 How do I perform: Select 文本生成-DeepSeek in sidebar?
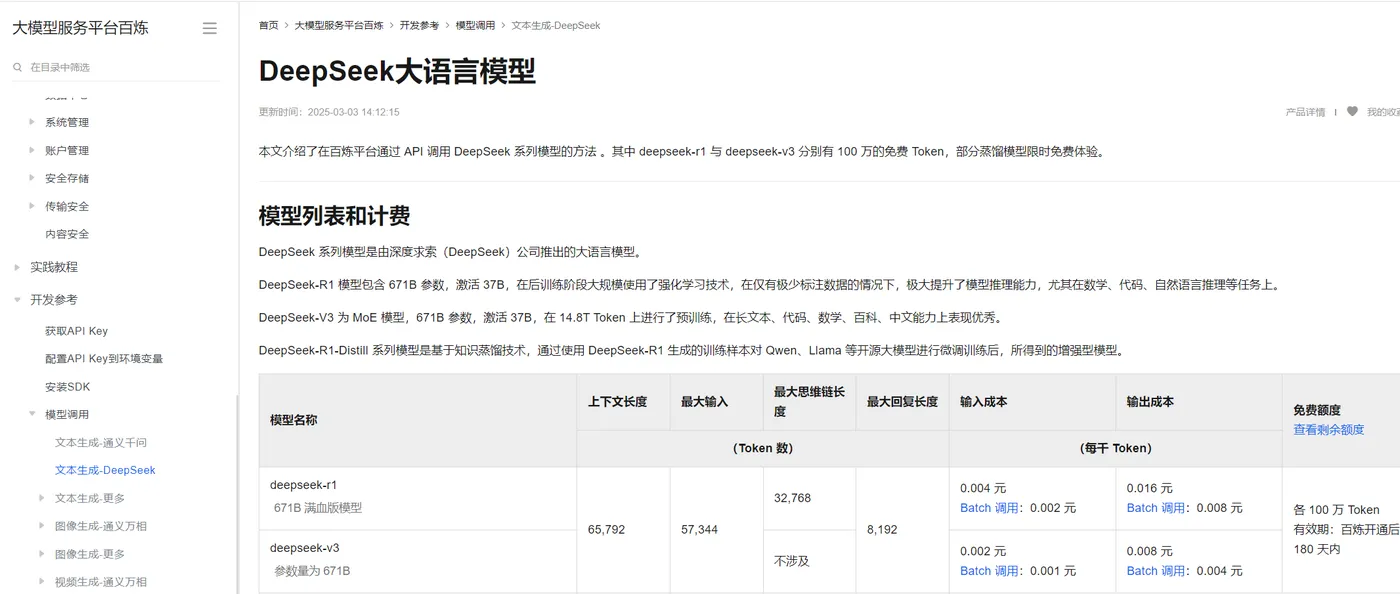105,470
